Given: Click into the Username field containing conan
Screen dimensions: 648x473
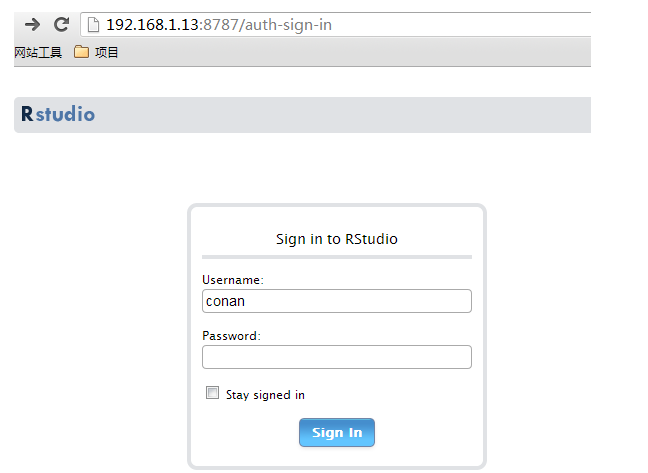Looking at the screenshot, I should point(337,301).
